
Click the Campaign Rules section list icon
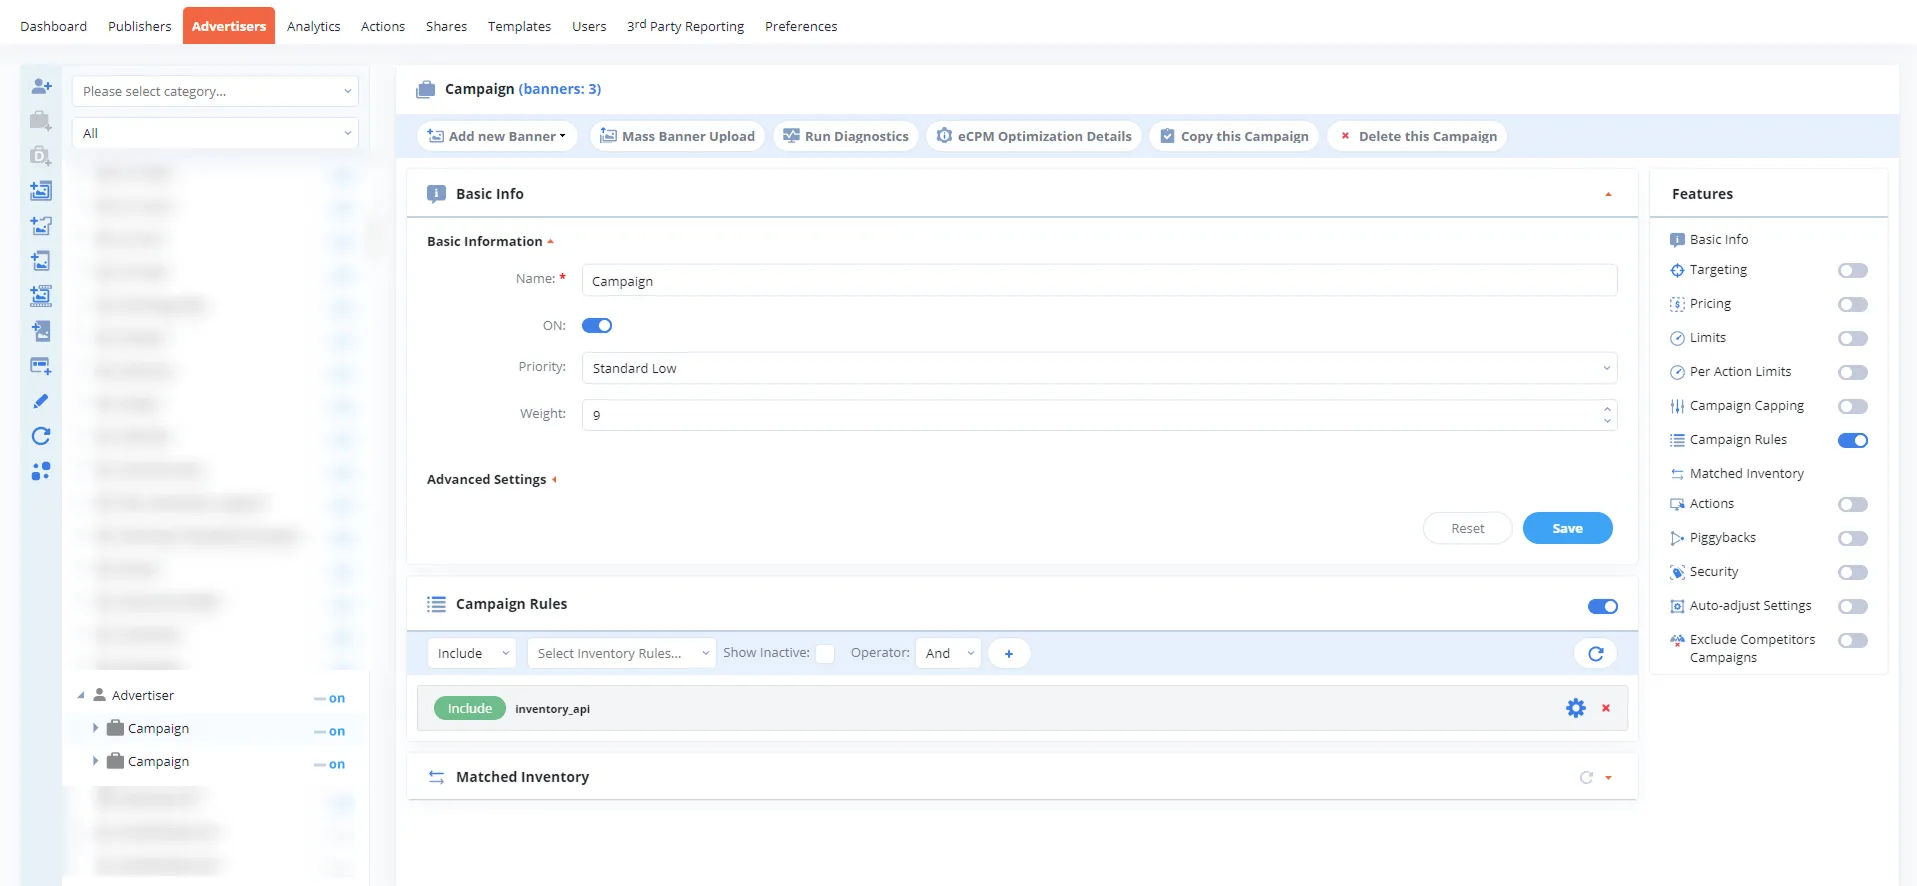coord(437,604)
